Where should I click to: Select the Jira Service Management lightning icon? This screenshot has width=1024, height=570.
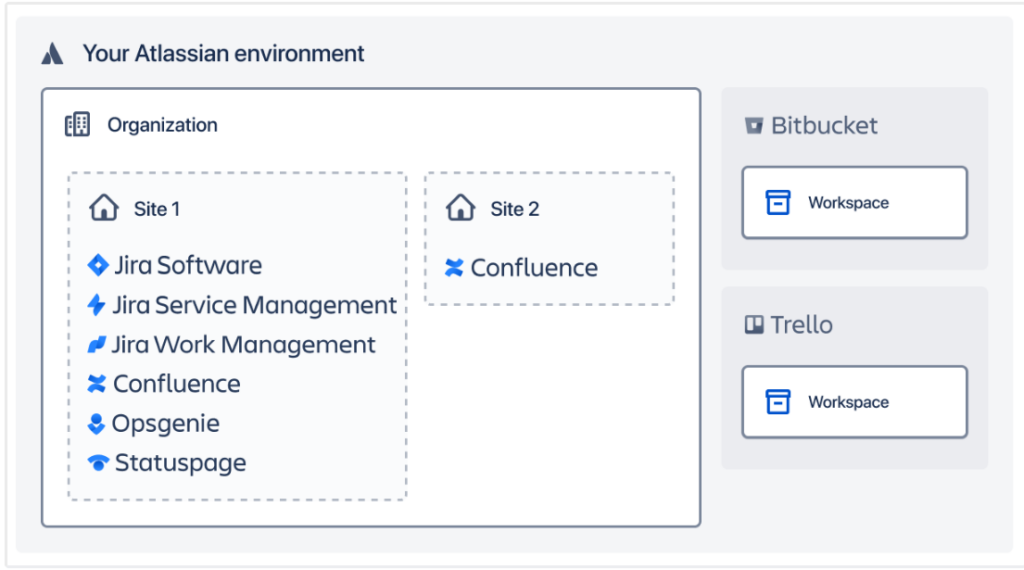pyautogui.click(x=97, y=305)
